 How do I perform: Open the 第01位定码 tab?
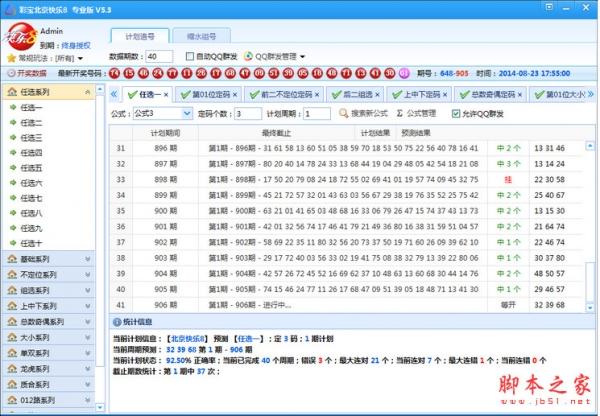point(209,95)
